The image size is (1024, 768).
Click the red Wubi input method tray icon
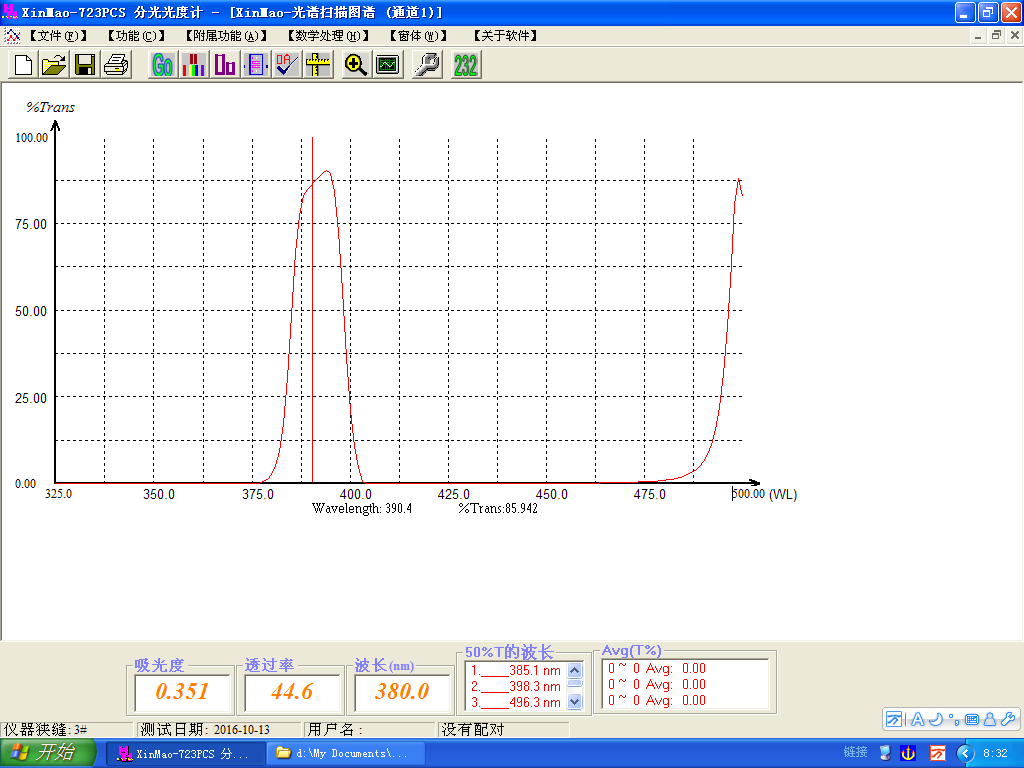point(938,753)
